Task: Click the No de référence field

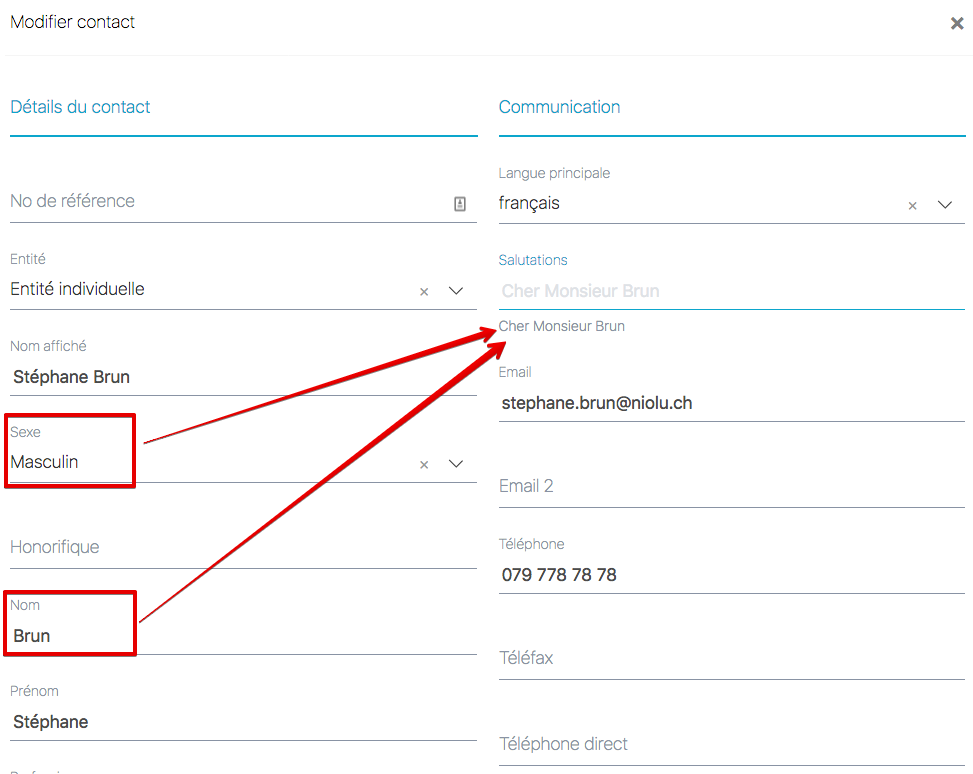Action: tap(220, 202)
